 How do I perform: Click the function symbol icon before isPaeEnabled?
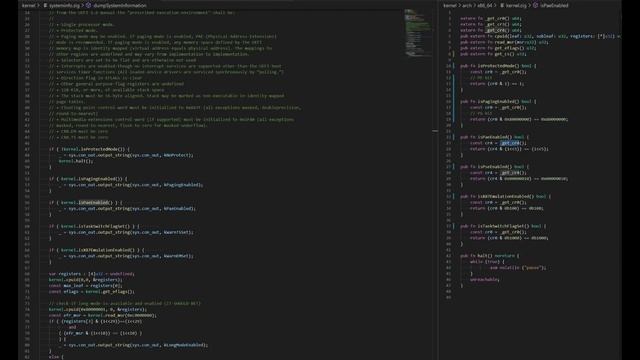pyautogui.click(x=536, y=5)
